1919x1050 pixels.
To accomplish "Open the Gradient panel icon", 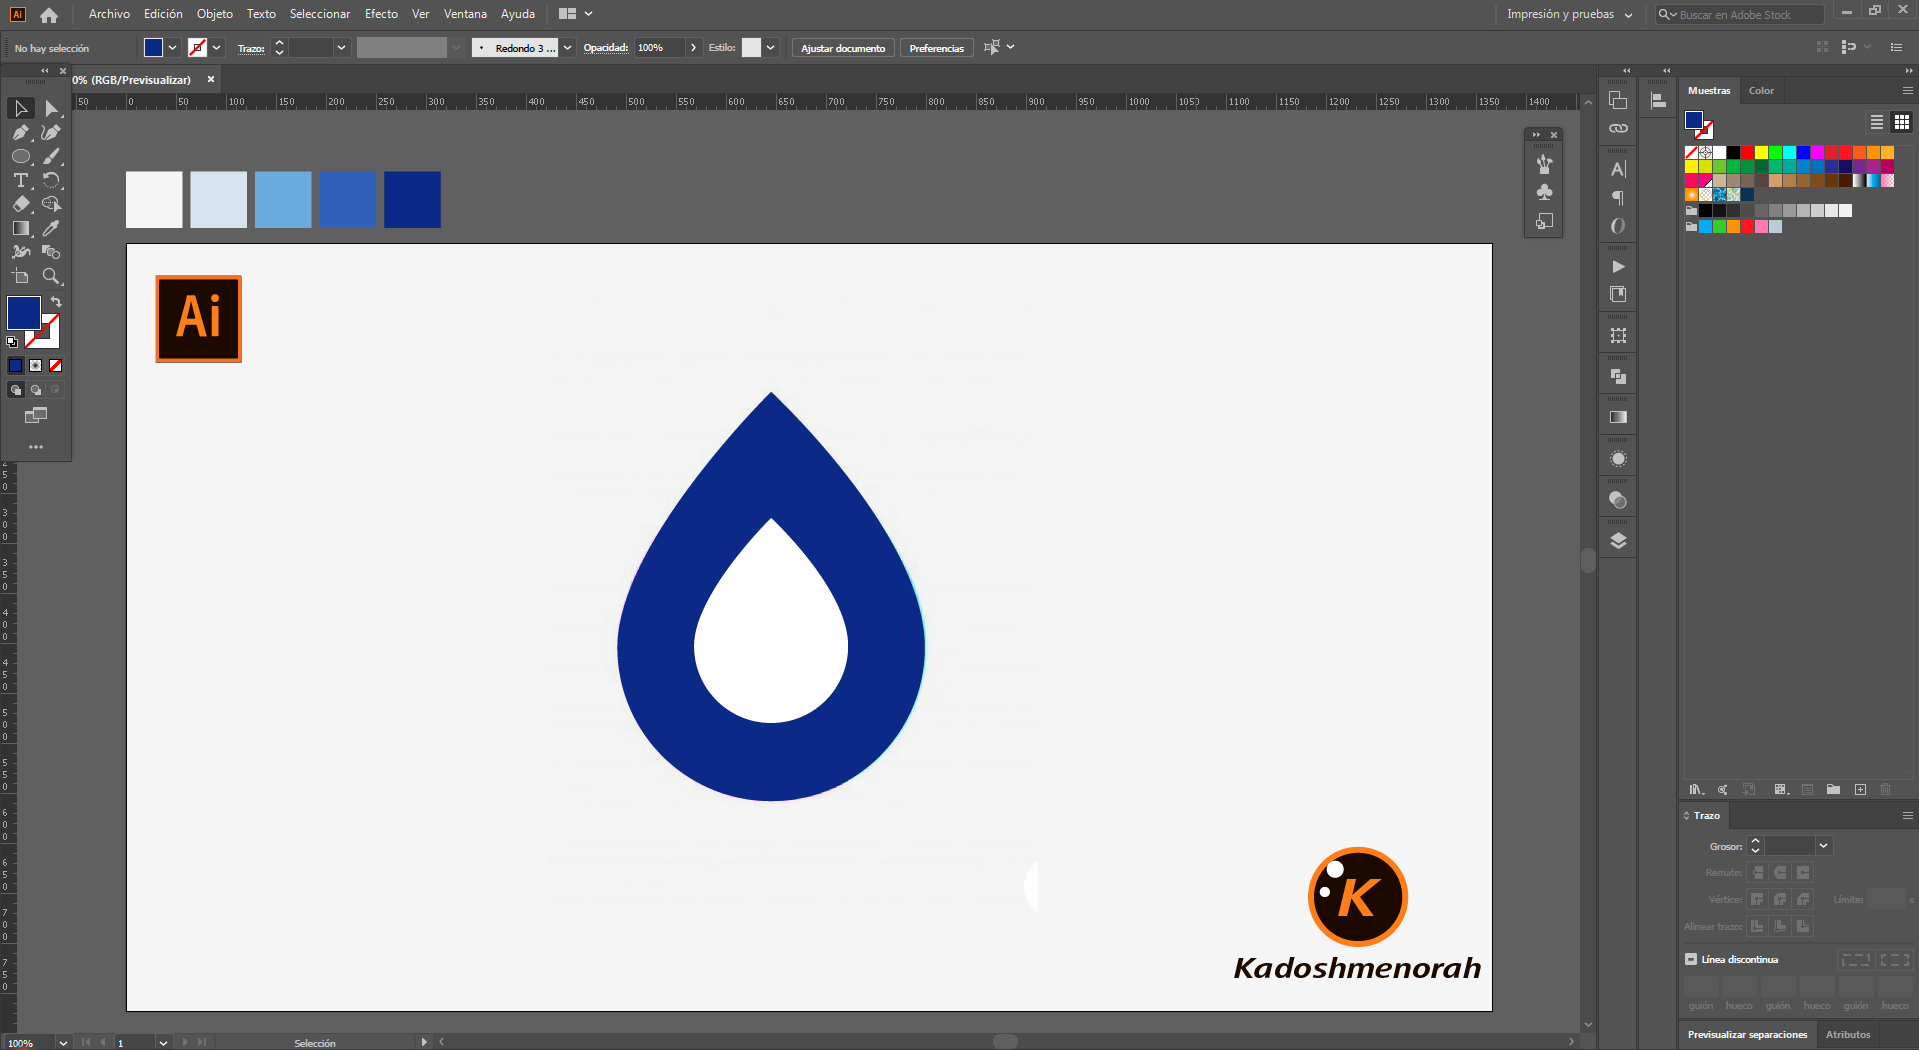I will 1618,417.
